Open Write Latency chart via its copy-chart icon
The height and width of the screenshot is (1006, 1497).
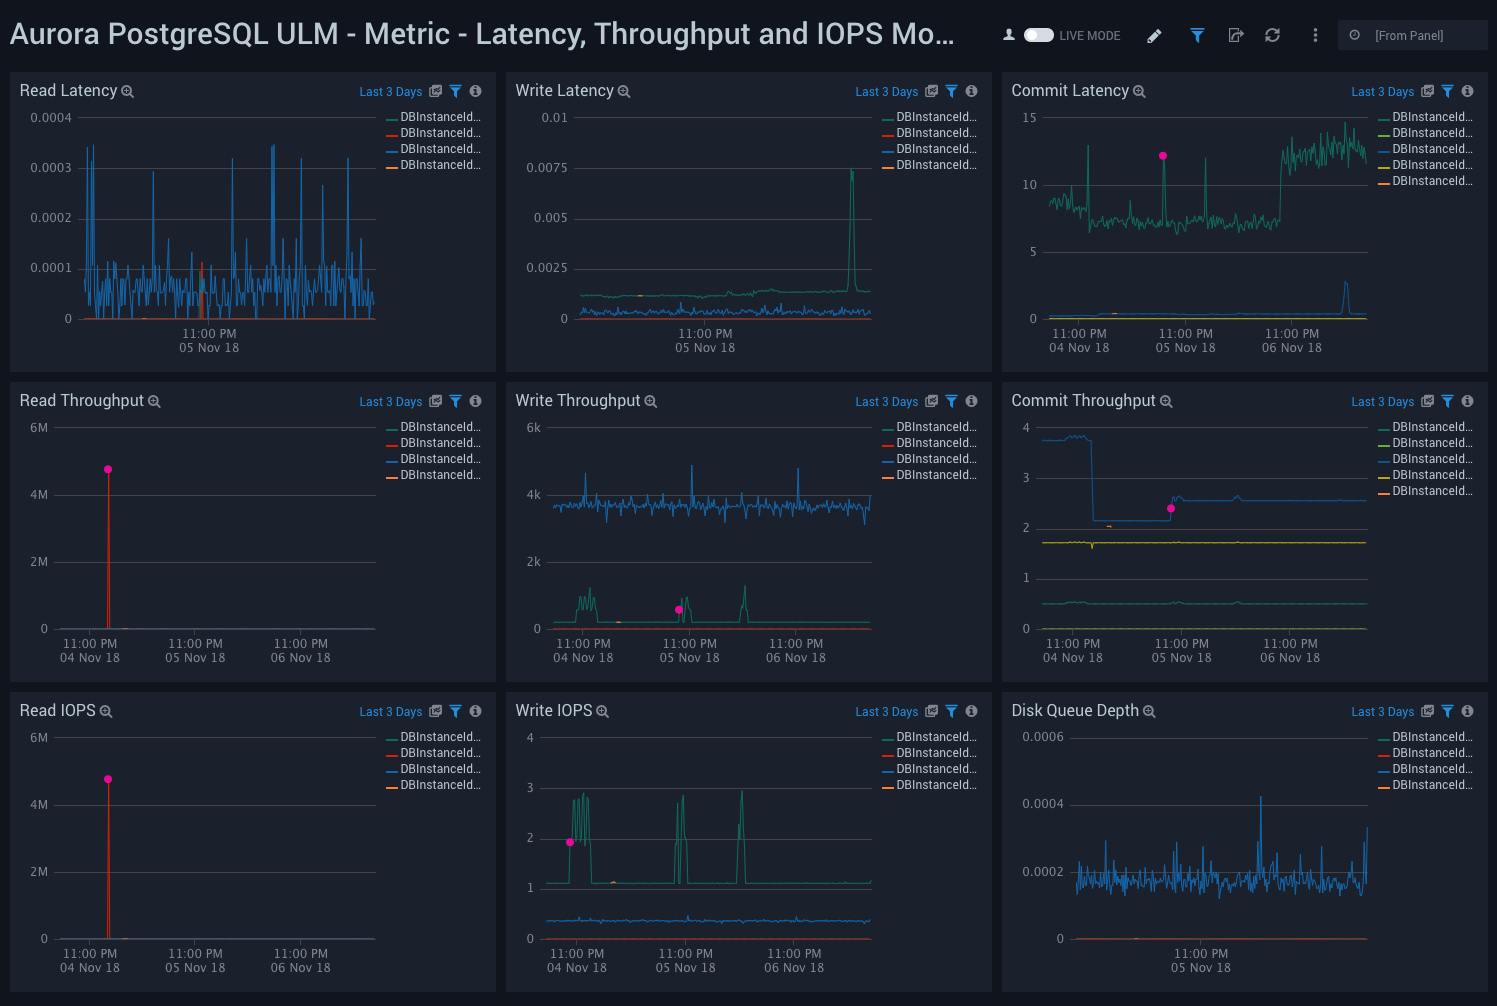point(931,91)
